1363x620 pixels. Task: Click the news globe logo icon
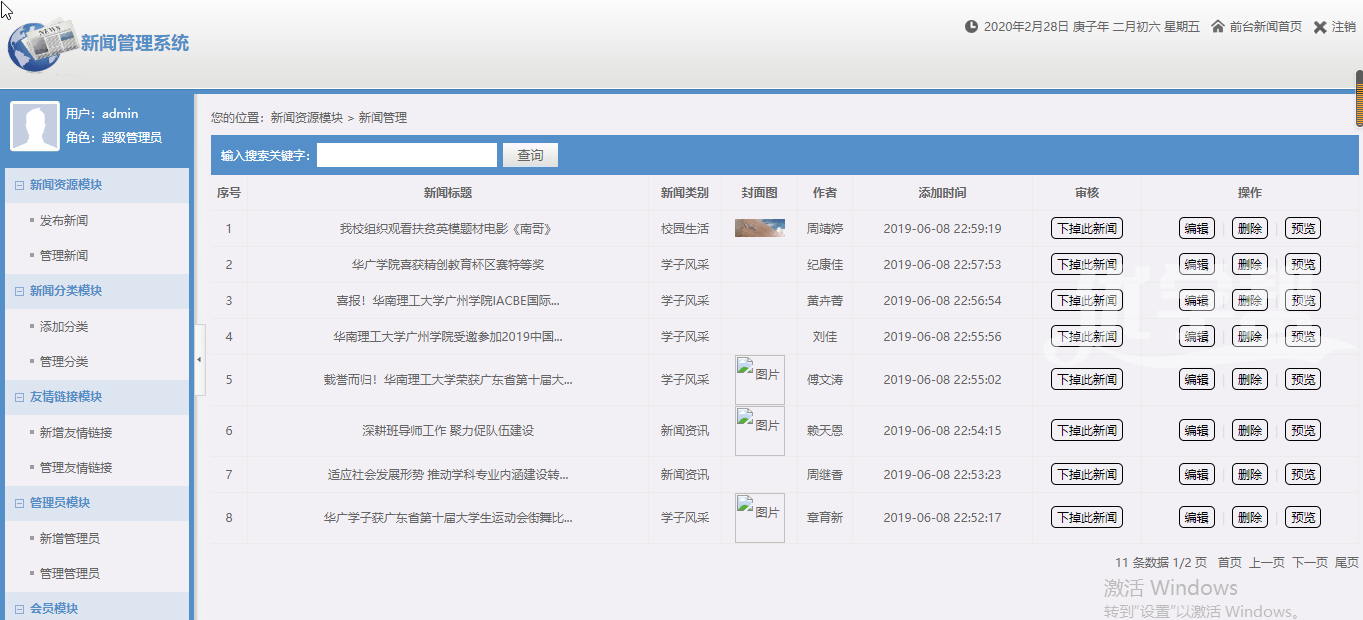point(42,45)
